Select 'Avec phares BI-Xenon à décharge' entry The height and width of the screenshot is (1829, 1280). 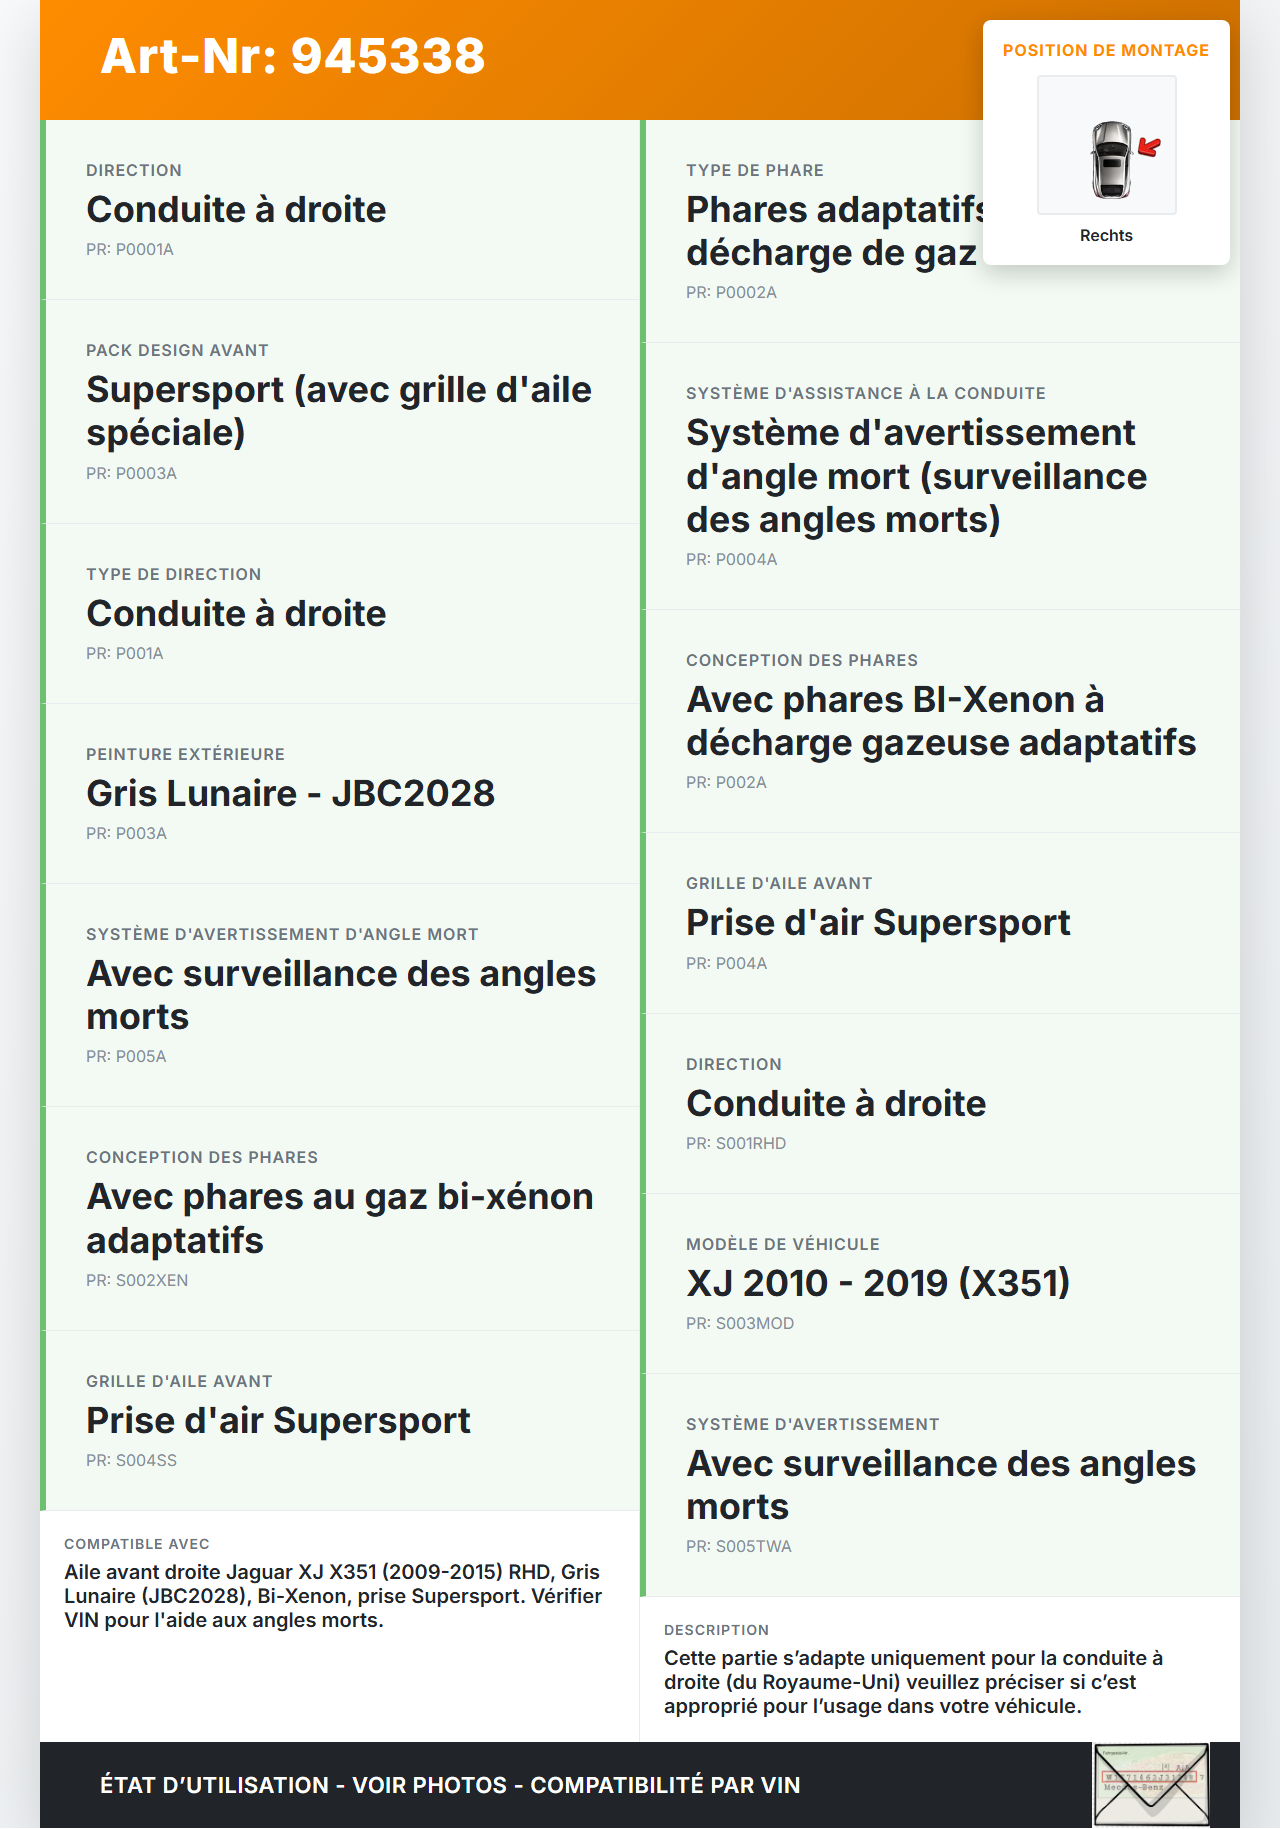click(940, 722)
